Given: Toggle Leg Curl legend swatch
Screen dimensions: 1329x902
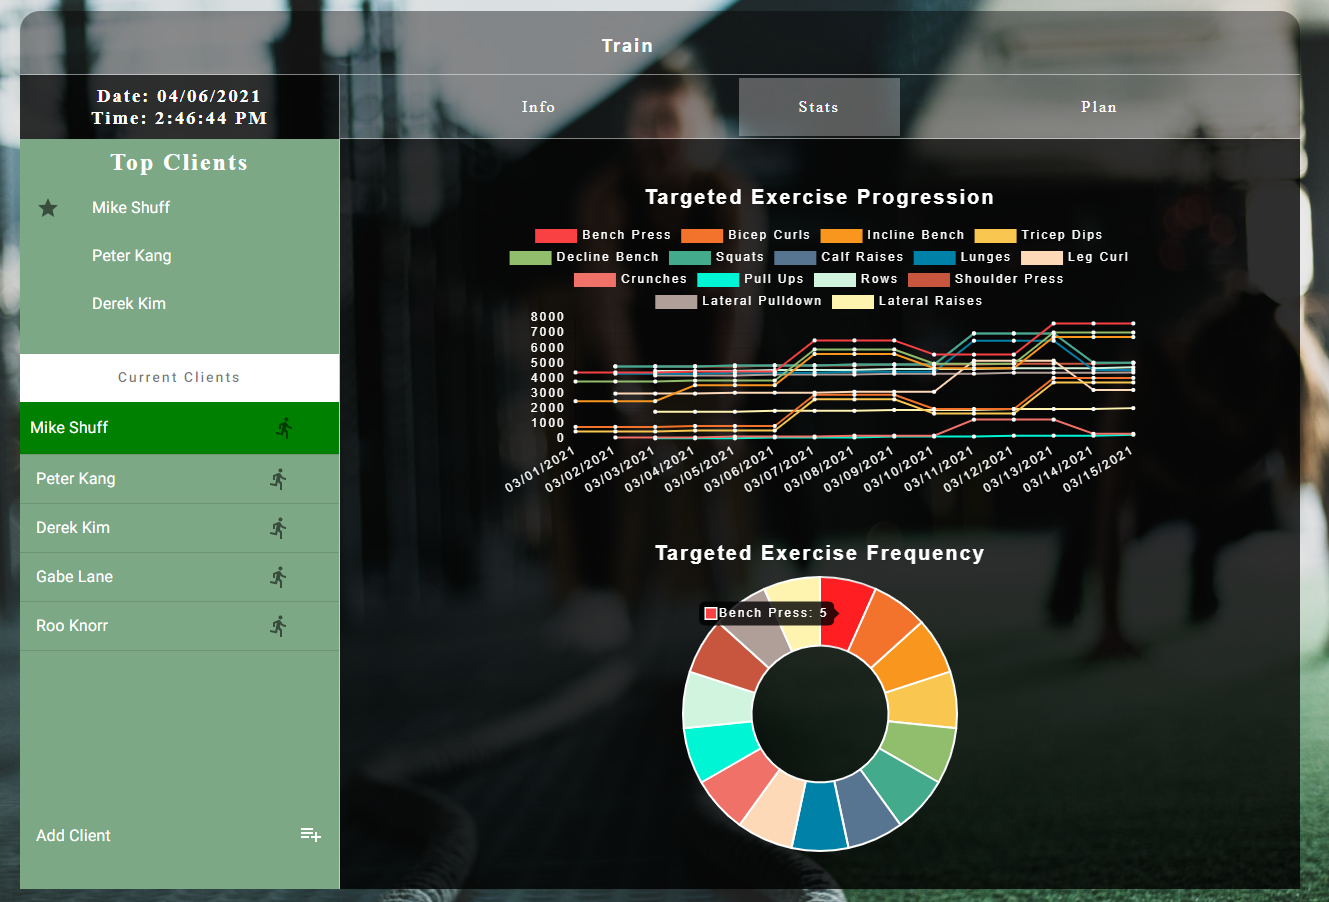Looking at the screenshot, I should (x=1042, y=258).
